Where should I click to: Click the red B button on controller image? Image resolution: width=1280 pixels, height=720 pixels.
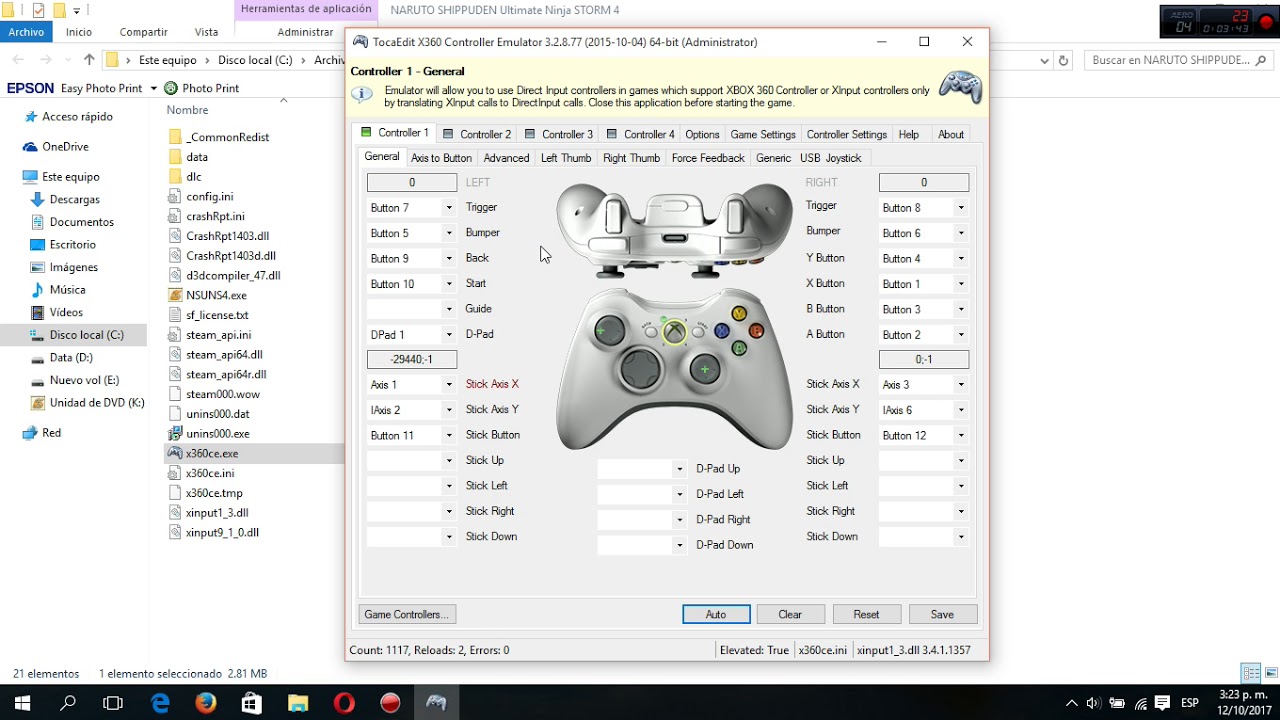(756, 330)
